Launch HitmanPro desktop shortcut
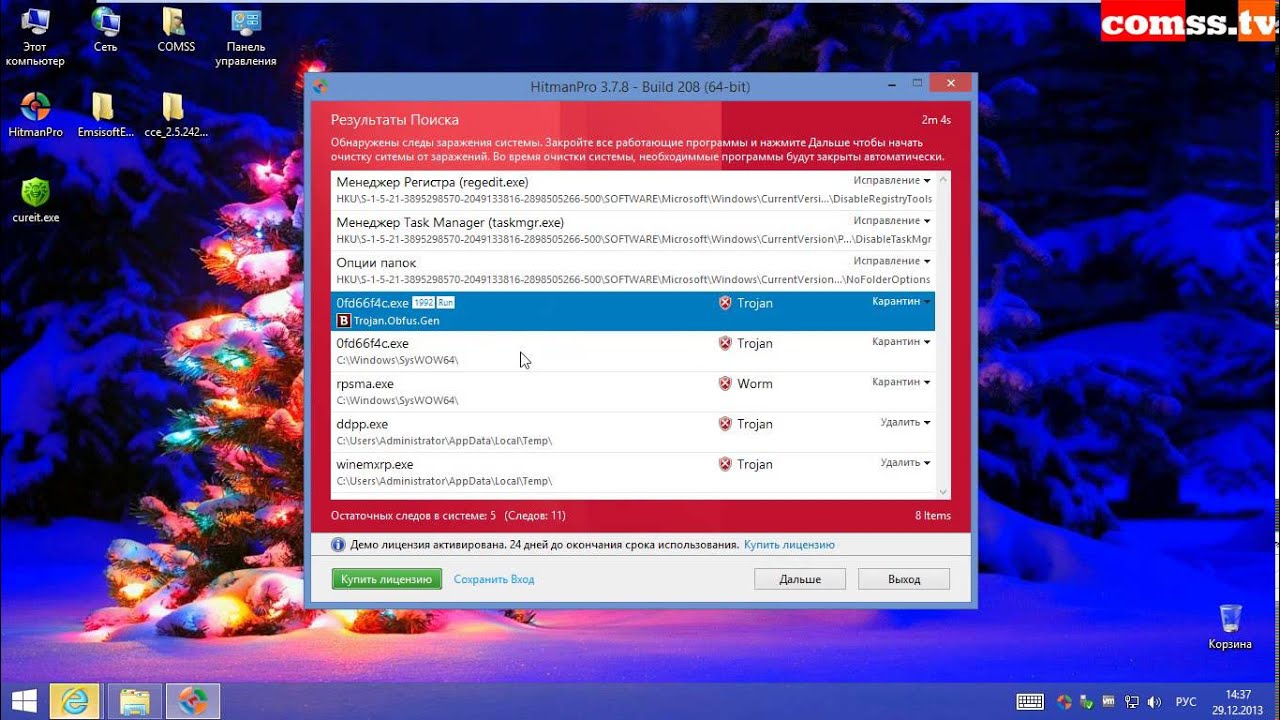 point(35,114)
